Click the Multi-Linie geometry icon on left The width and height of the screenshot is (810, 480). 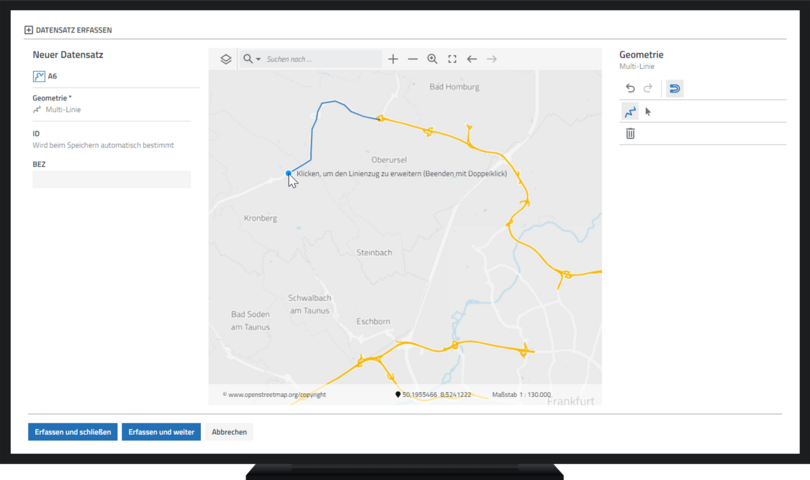pos(37,110)
